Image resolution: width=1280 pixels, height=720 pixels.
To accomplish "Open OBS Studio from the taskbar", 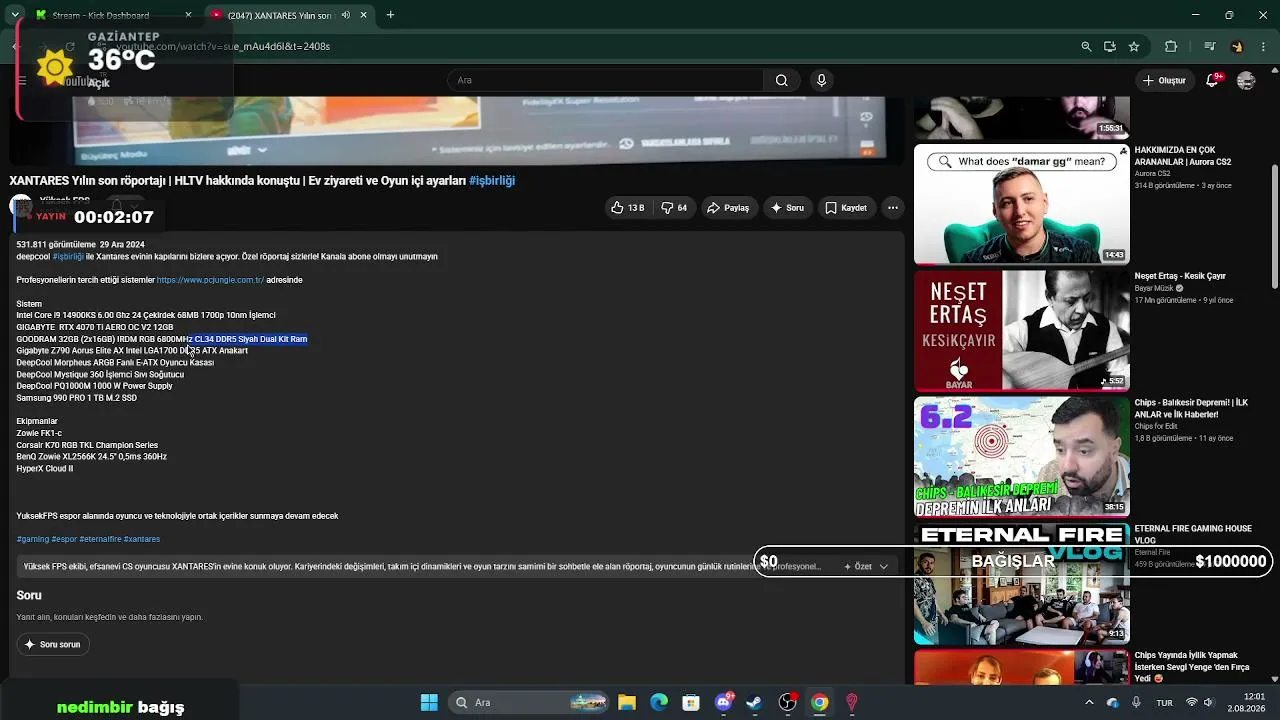I will pyautogui.click(x=788, y=702).
